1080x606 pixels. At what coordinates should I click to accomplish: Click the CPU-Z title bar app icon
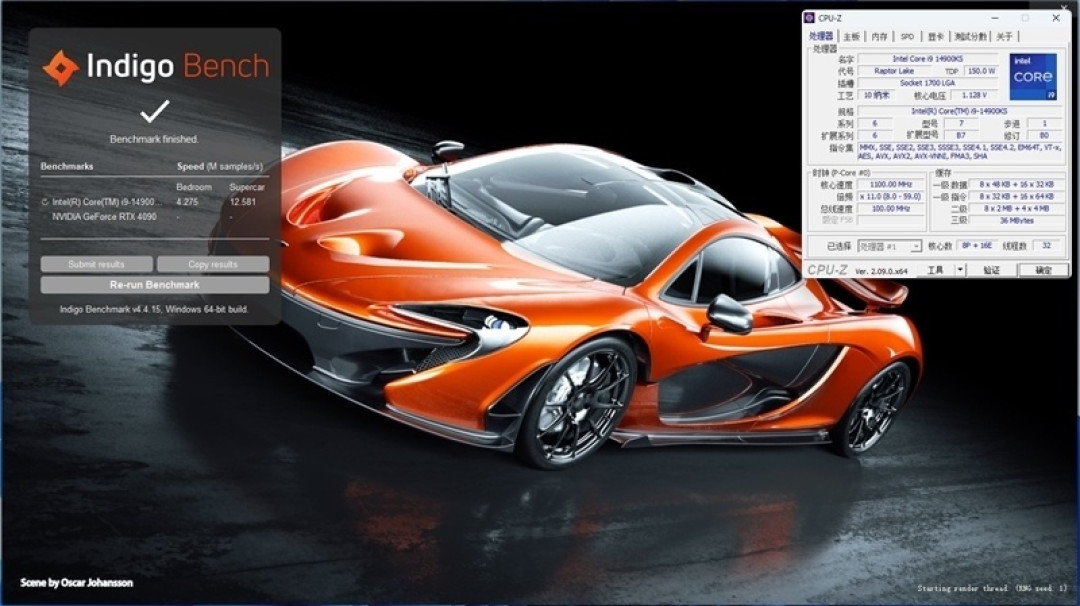tap(810, 18)
